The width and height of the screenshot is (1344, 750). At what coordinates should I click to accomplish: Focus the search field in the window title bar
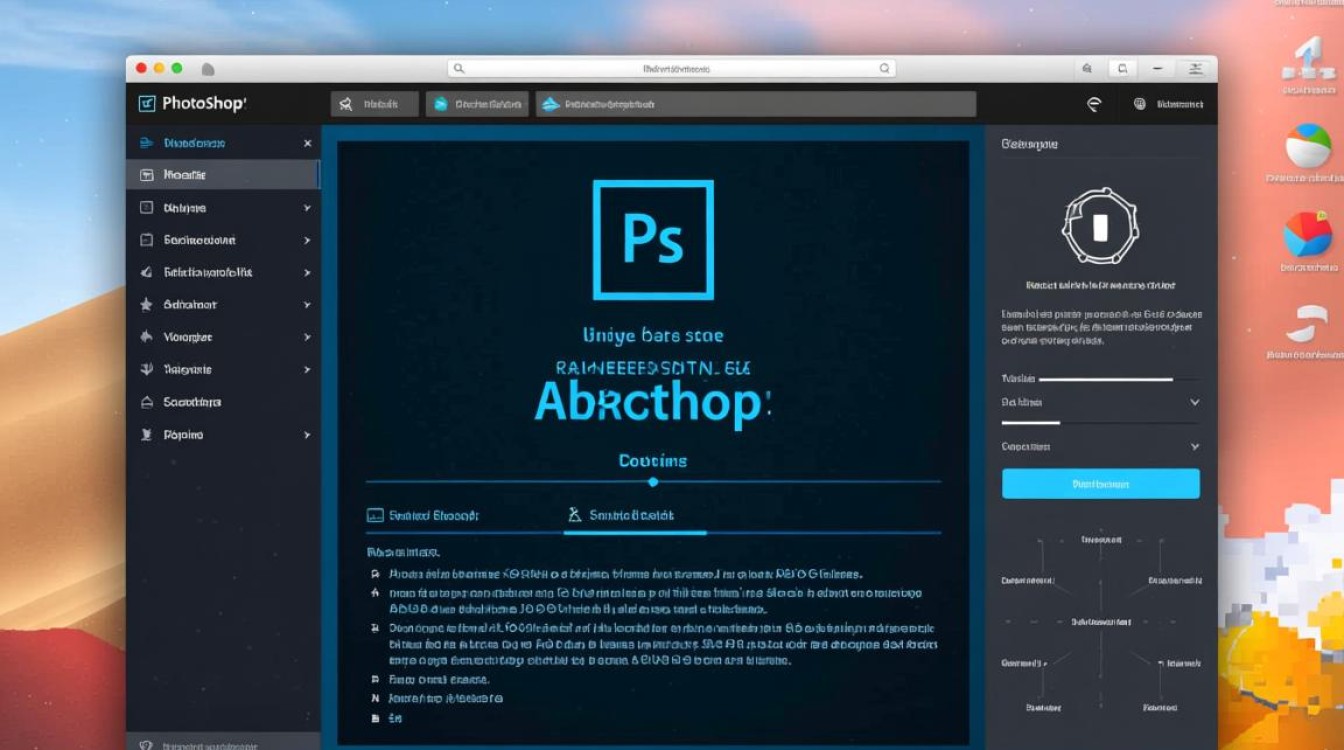(671, 69)
